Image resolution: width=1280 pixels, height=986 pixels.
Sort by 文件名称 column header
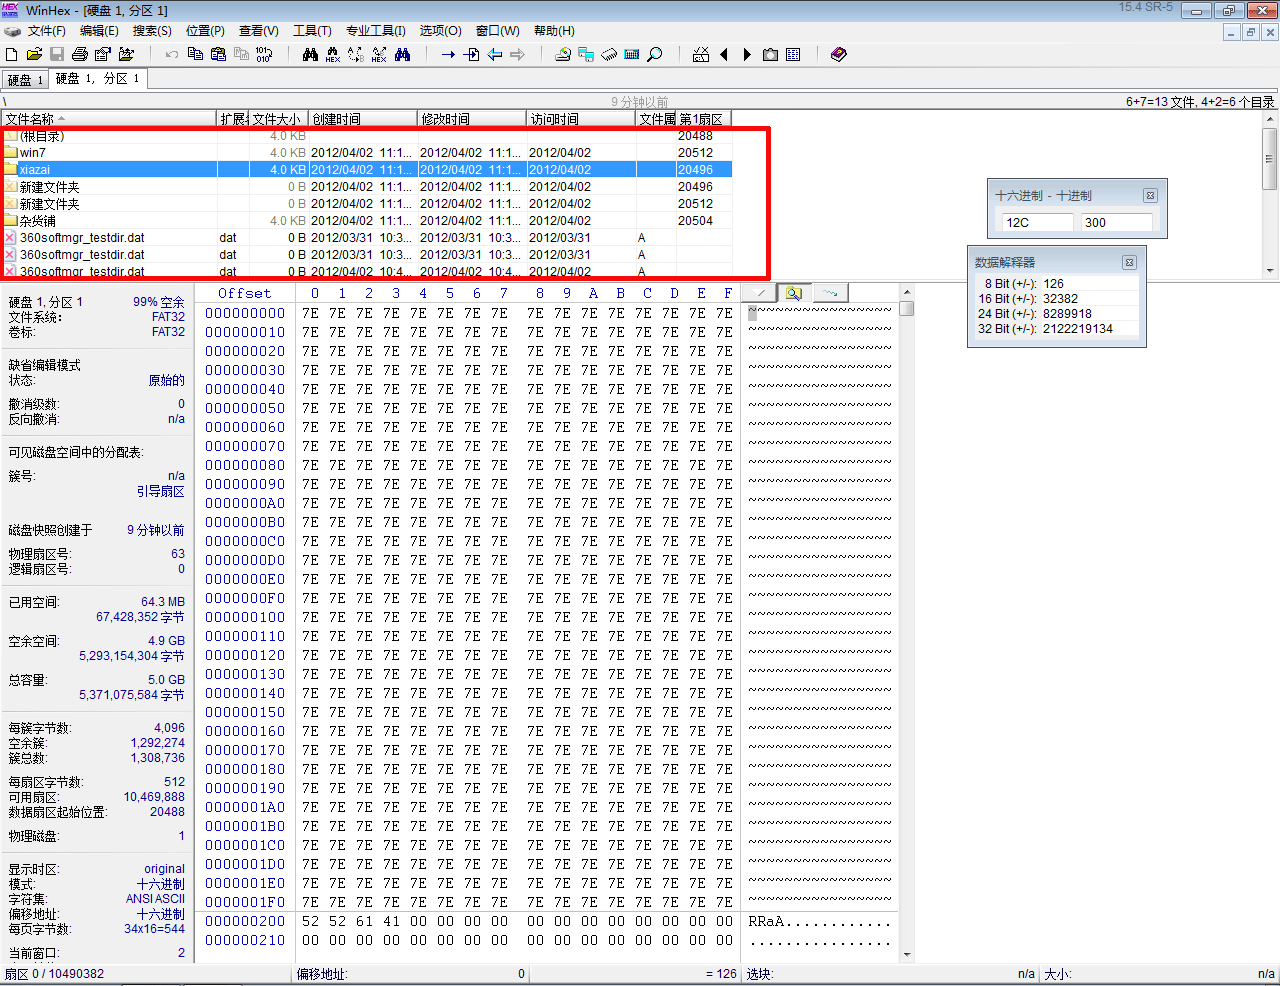pos(109,119)
